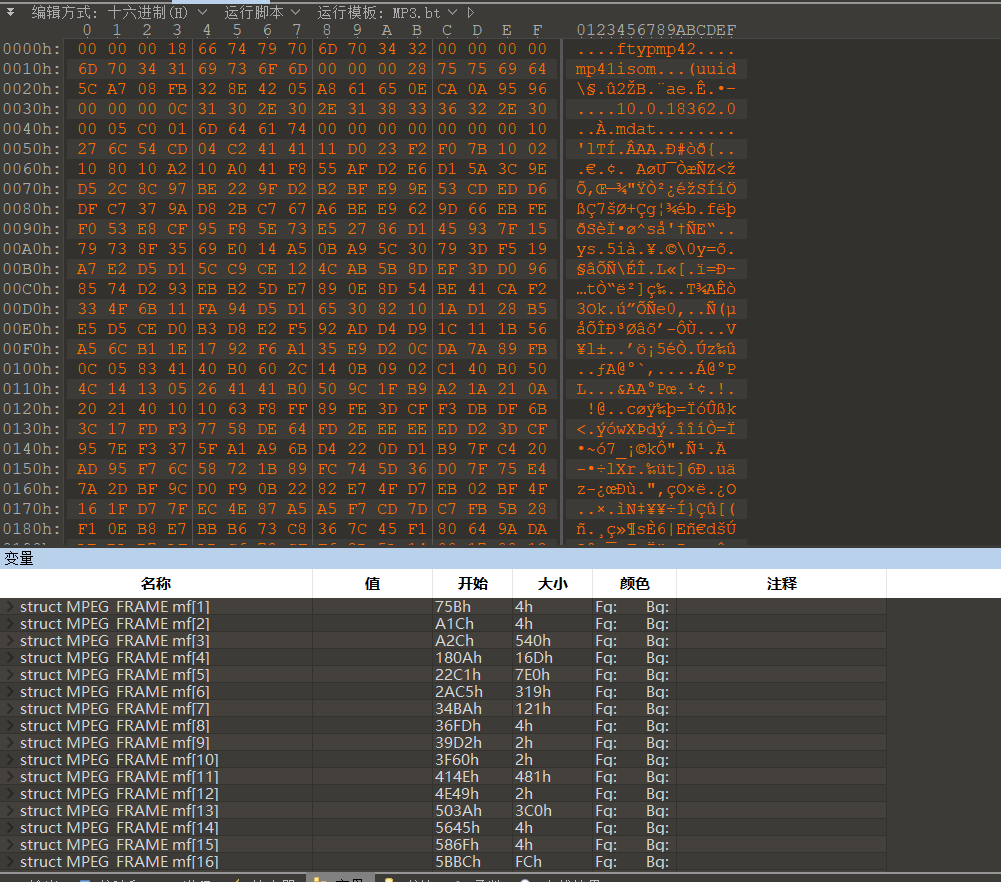Image resolution: width=1001 pixels, height=882 pixels.
Task: Select the struct MPEG_FRAME mf[7] row
Action: (115, 709)
